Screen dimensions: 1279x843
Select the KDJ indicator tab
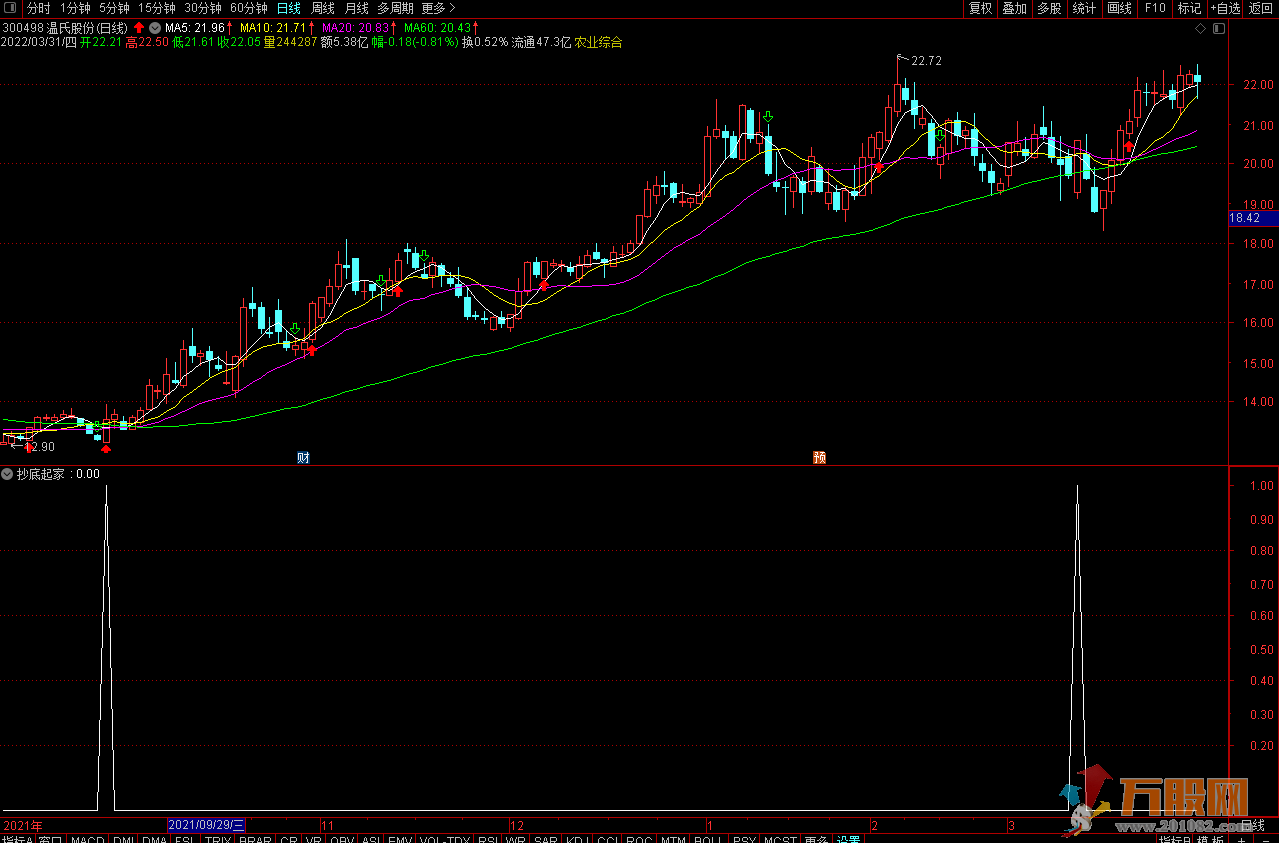click(x=577, y=841)
